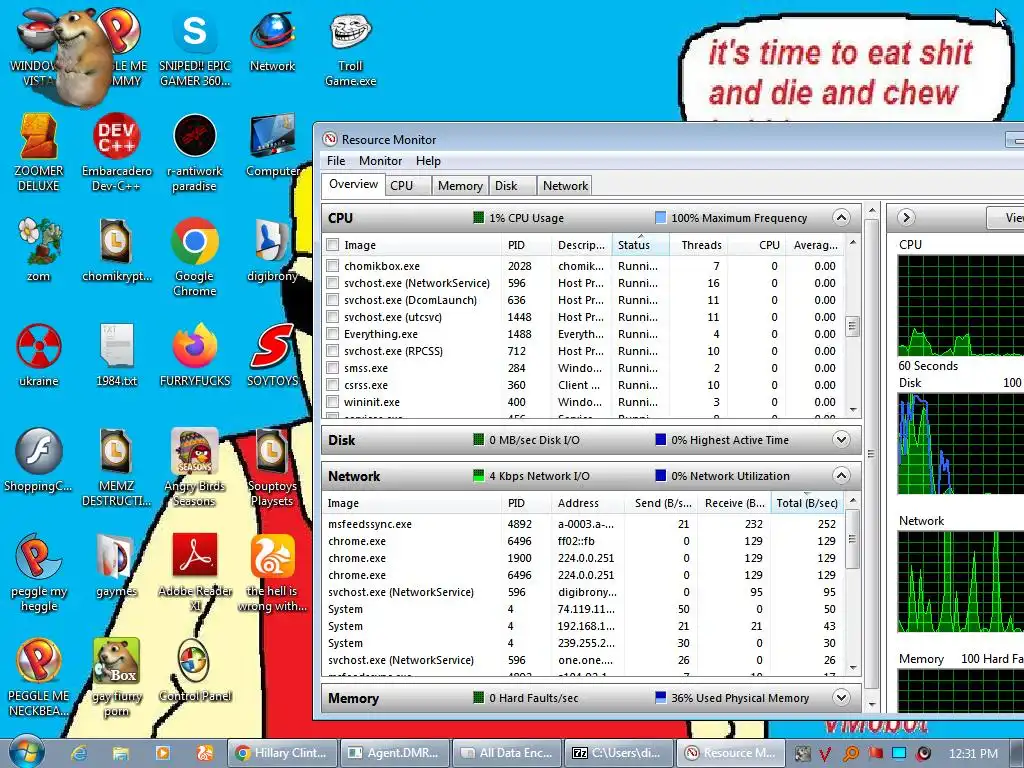This screenshot has width=1024, height=768.
Task: Switch to All Data Enc... taskbar window
Action: (x=507, y=753)
